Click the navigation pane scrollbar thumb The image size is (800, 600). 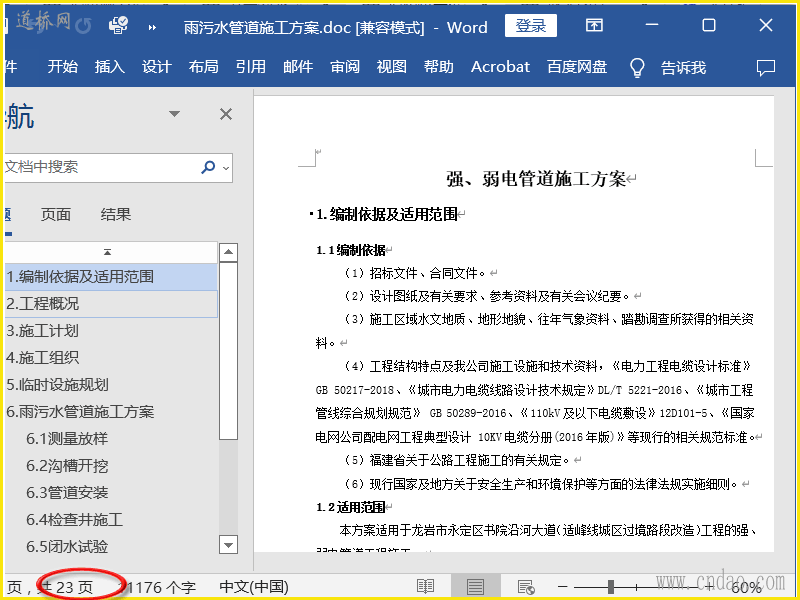point(228,351)
